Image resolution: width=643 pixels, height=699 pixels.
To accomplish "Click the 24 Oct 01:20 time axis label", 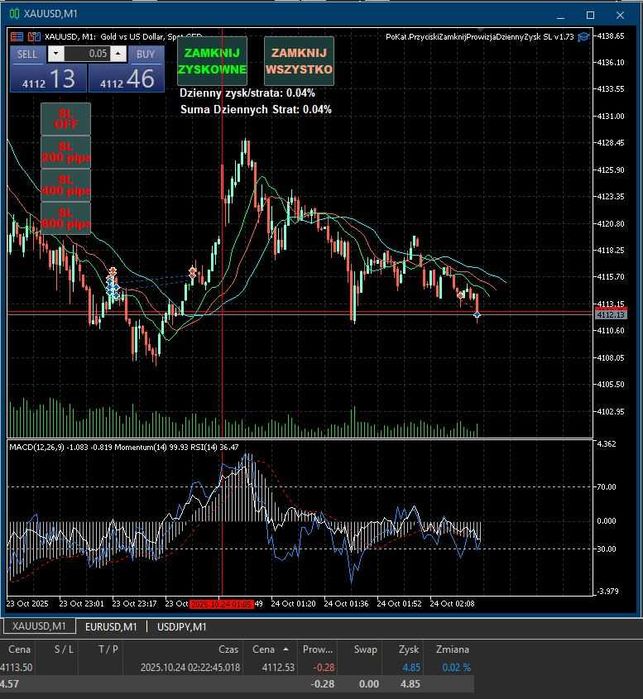I will pos(293,604).
